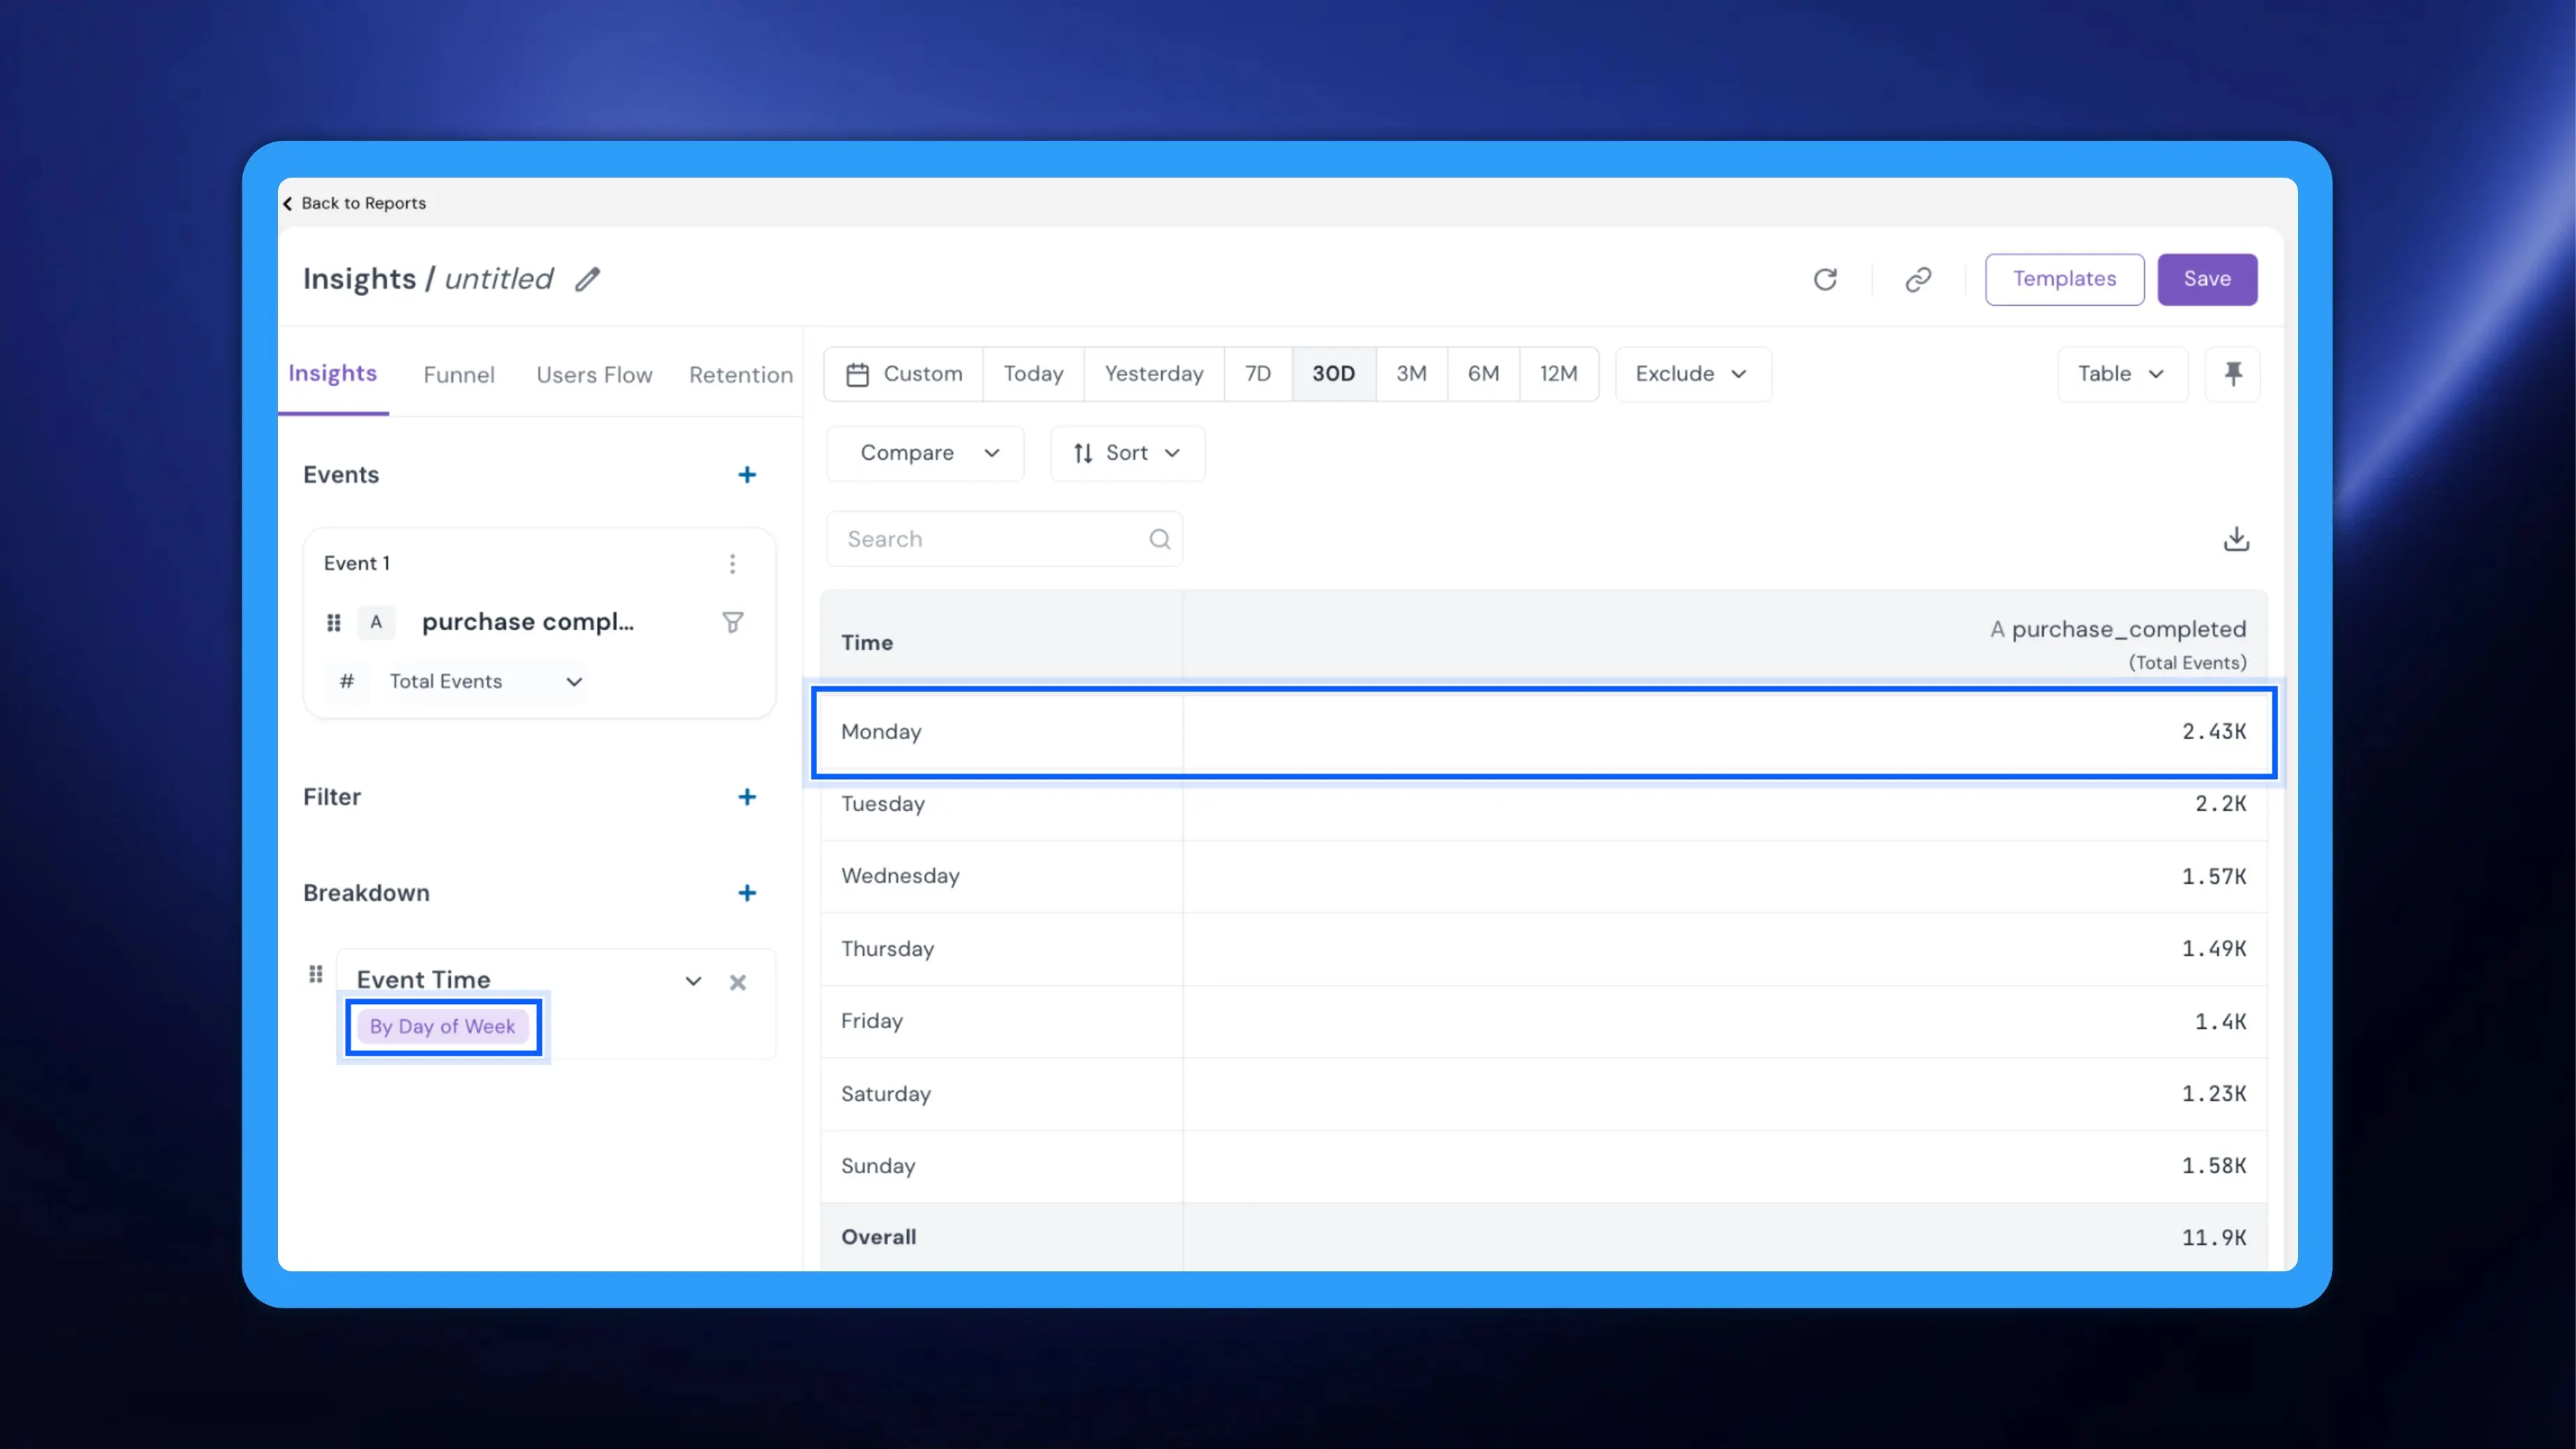This screenshot has height=1449, width=2576.
Task: Open the Total Events dropdown
Action: [486, 682]
